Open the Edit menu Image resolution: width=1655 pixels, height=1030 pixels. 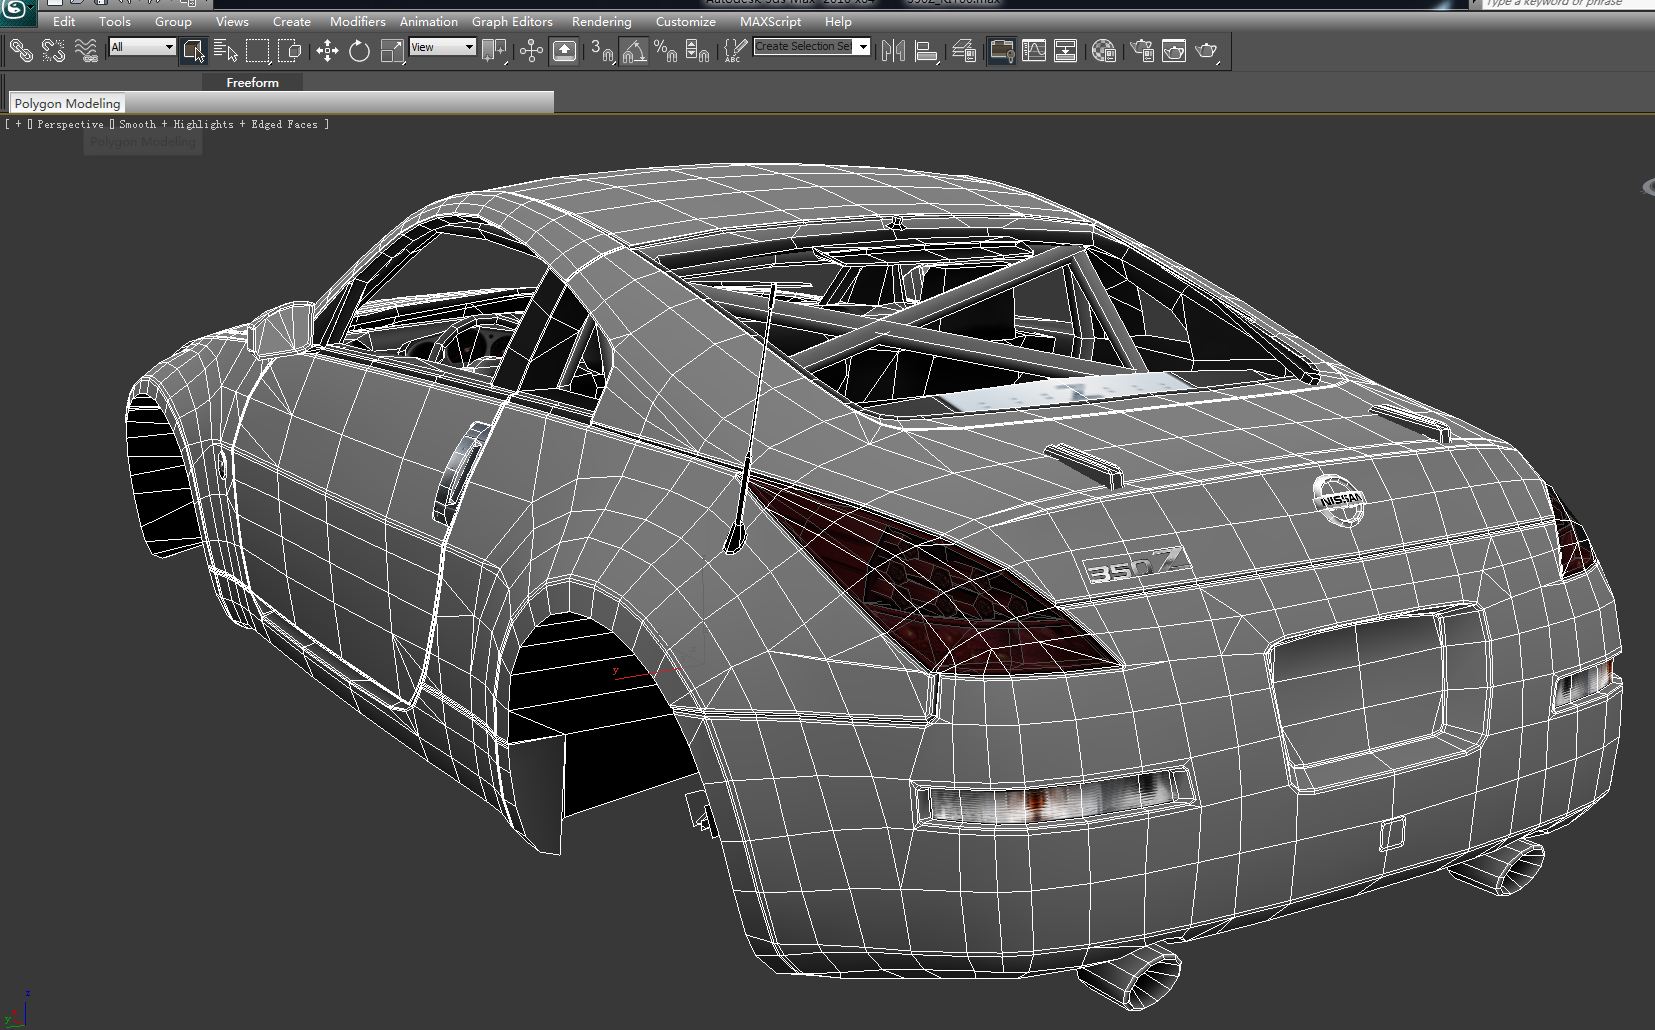64,21
